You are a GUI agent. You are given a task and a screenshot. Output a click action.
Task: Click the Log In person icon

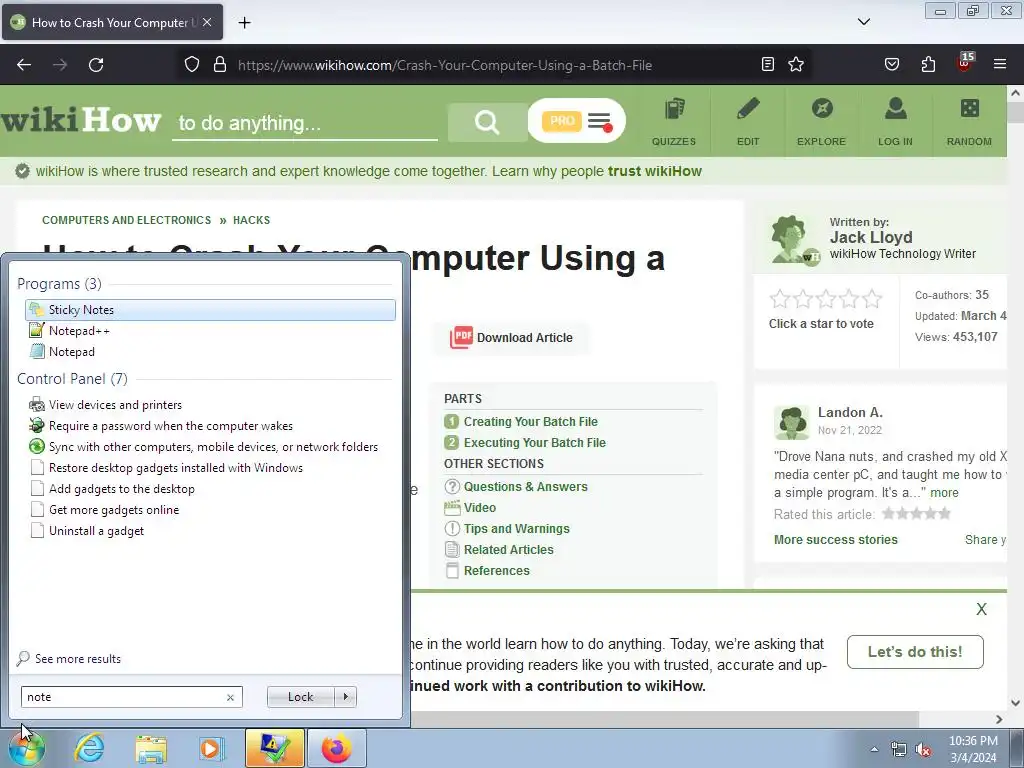click(895, 121)
